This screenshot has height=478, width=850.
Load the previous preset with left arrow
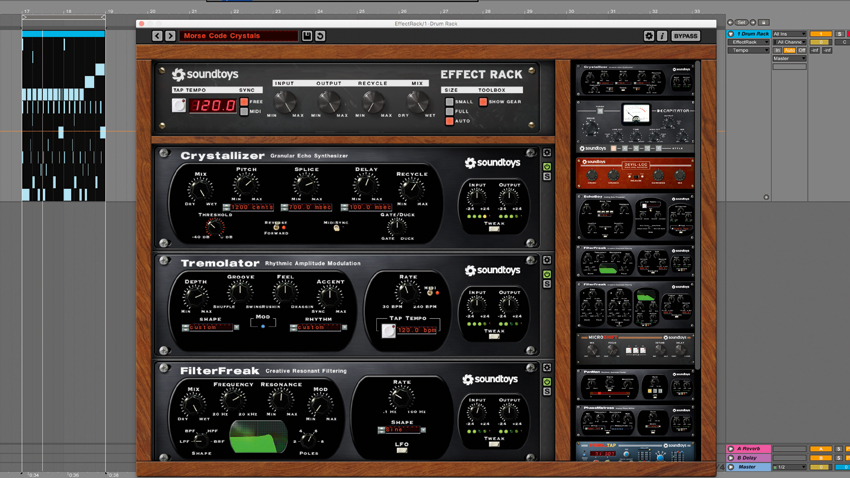click(157, 36)
